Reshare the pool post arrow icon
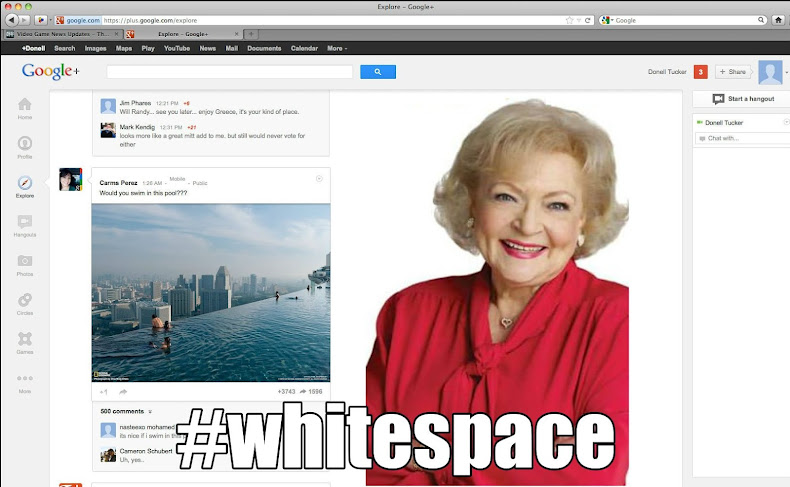This screenshot has height=487, width=790. (x=123, y=392)
